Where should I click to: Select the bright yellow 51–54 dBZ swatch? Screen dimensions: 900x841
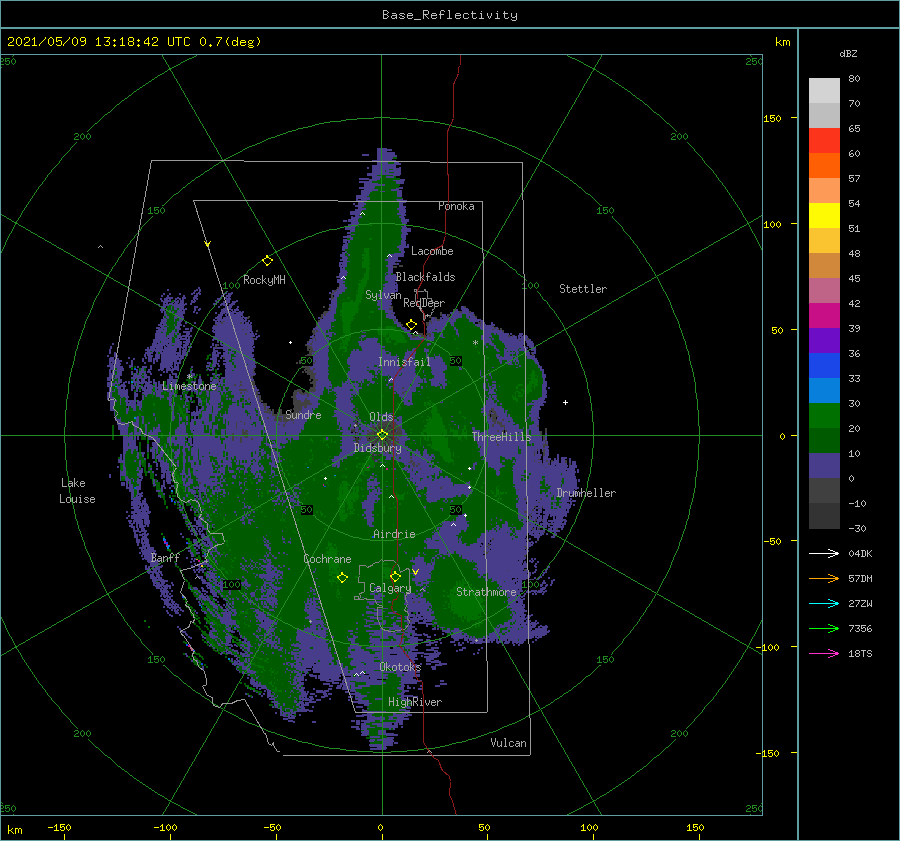824,216
